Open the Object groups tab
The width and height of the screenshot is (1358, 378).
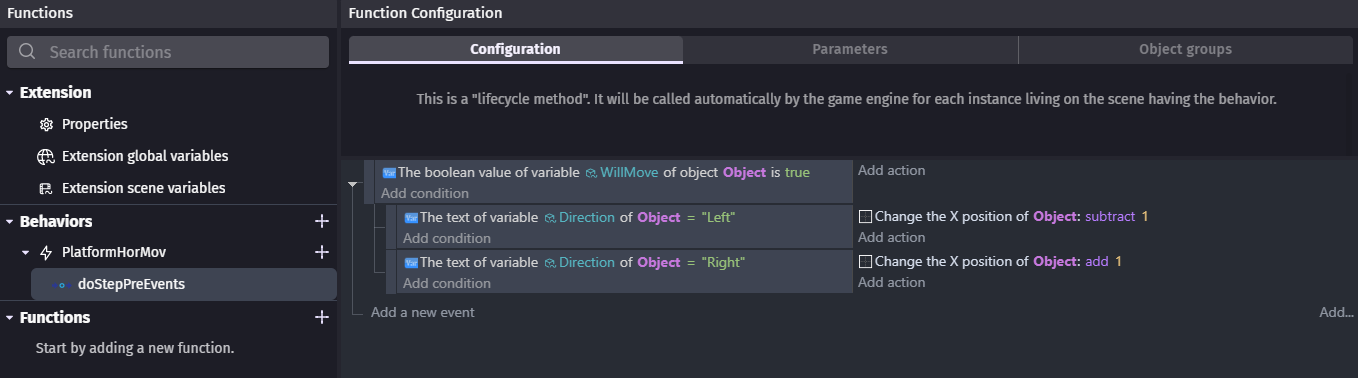click(x=1185, y=49)
